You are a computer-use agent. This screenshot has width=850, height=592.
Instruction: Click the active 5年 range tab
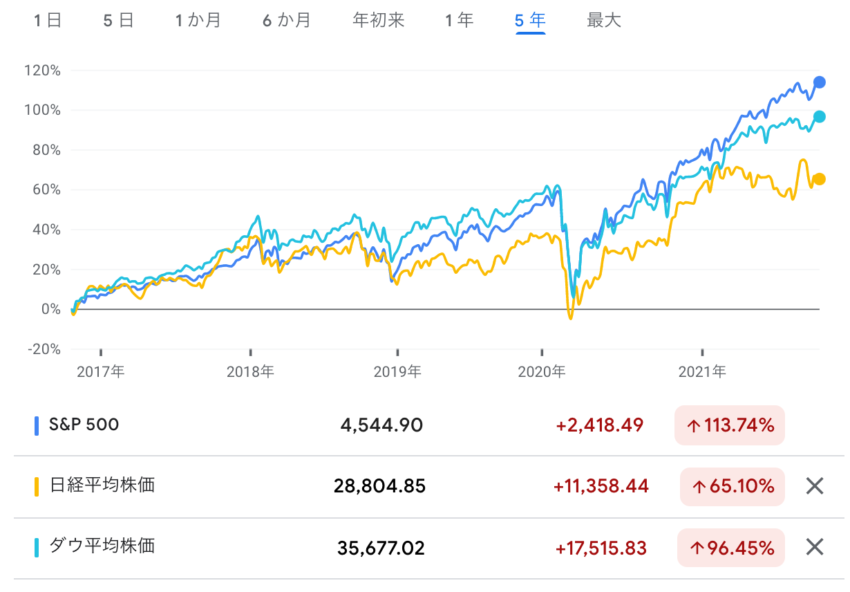click(530, 20)
